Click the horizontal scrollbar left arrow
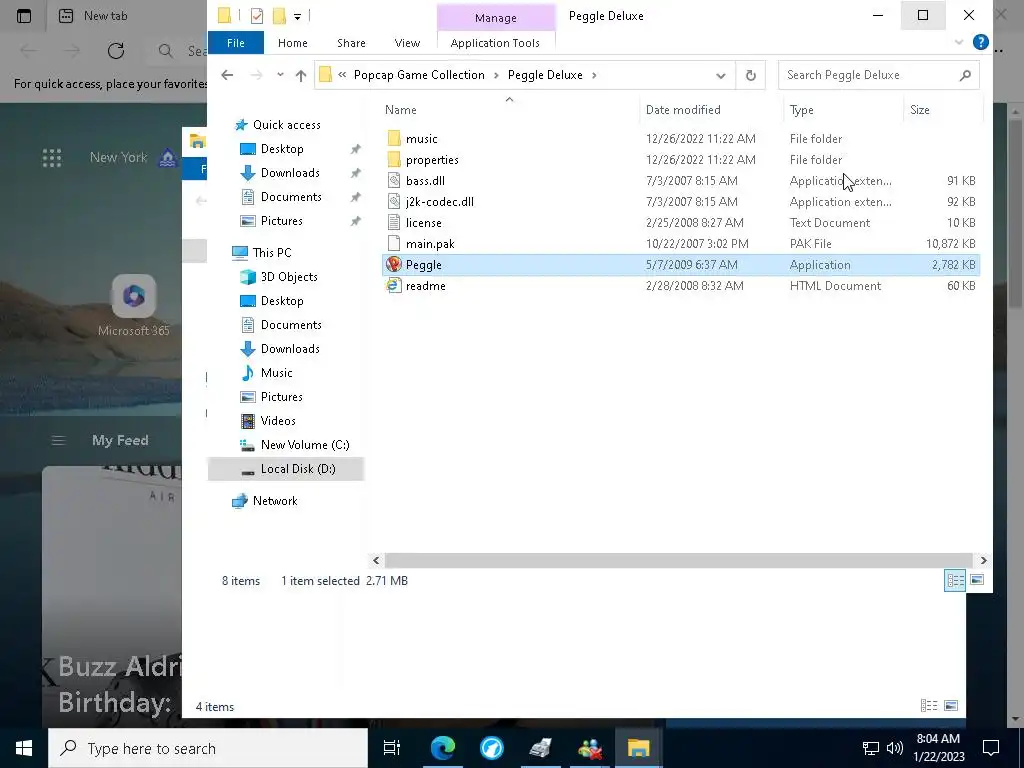Viewport: 1024px width, 768px height. point(376,560)
